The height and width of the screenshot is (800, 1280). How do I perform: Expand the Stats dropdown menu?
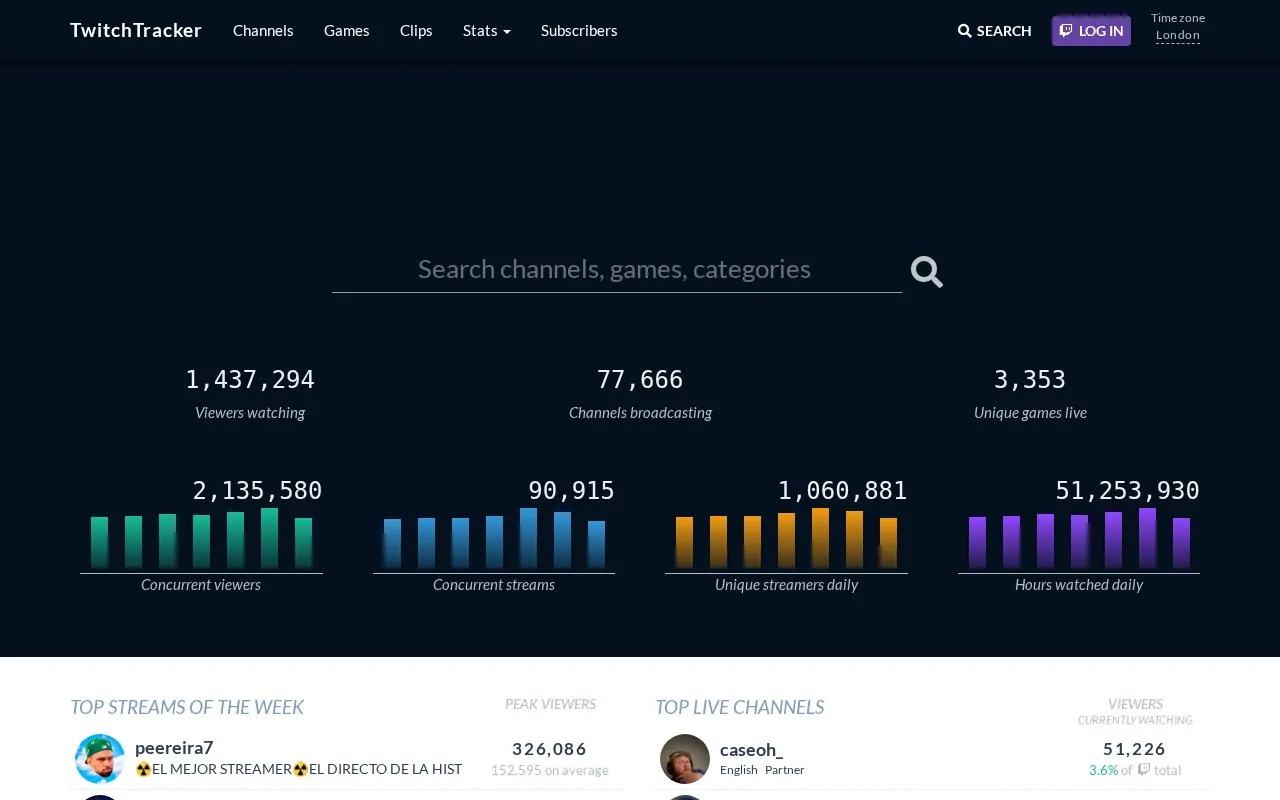[x=487, y=30]
